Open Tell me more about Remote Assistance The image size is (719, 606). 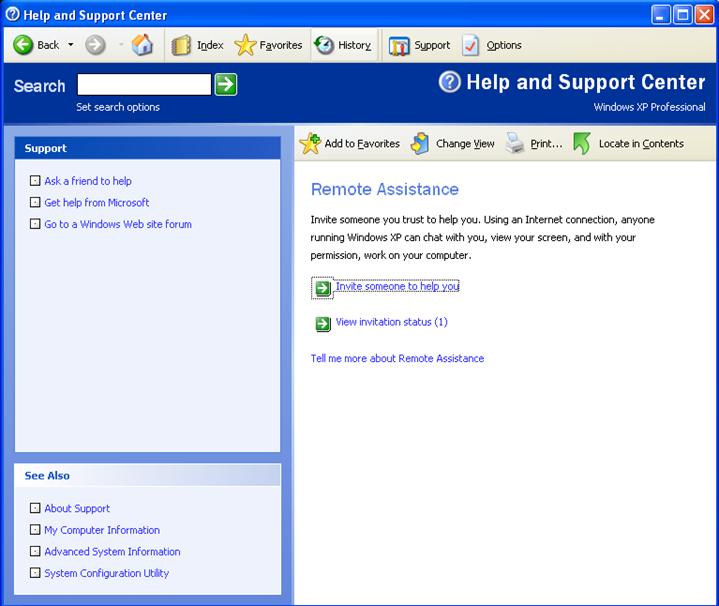point(397,358)
